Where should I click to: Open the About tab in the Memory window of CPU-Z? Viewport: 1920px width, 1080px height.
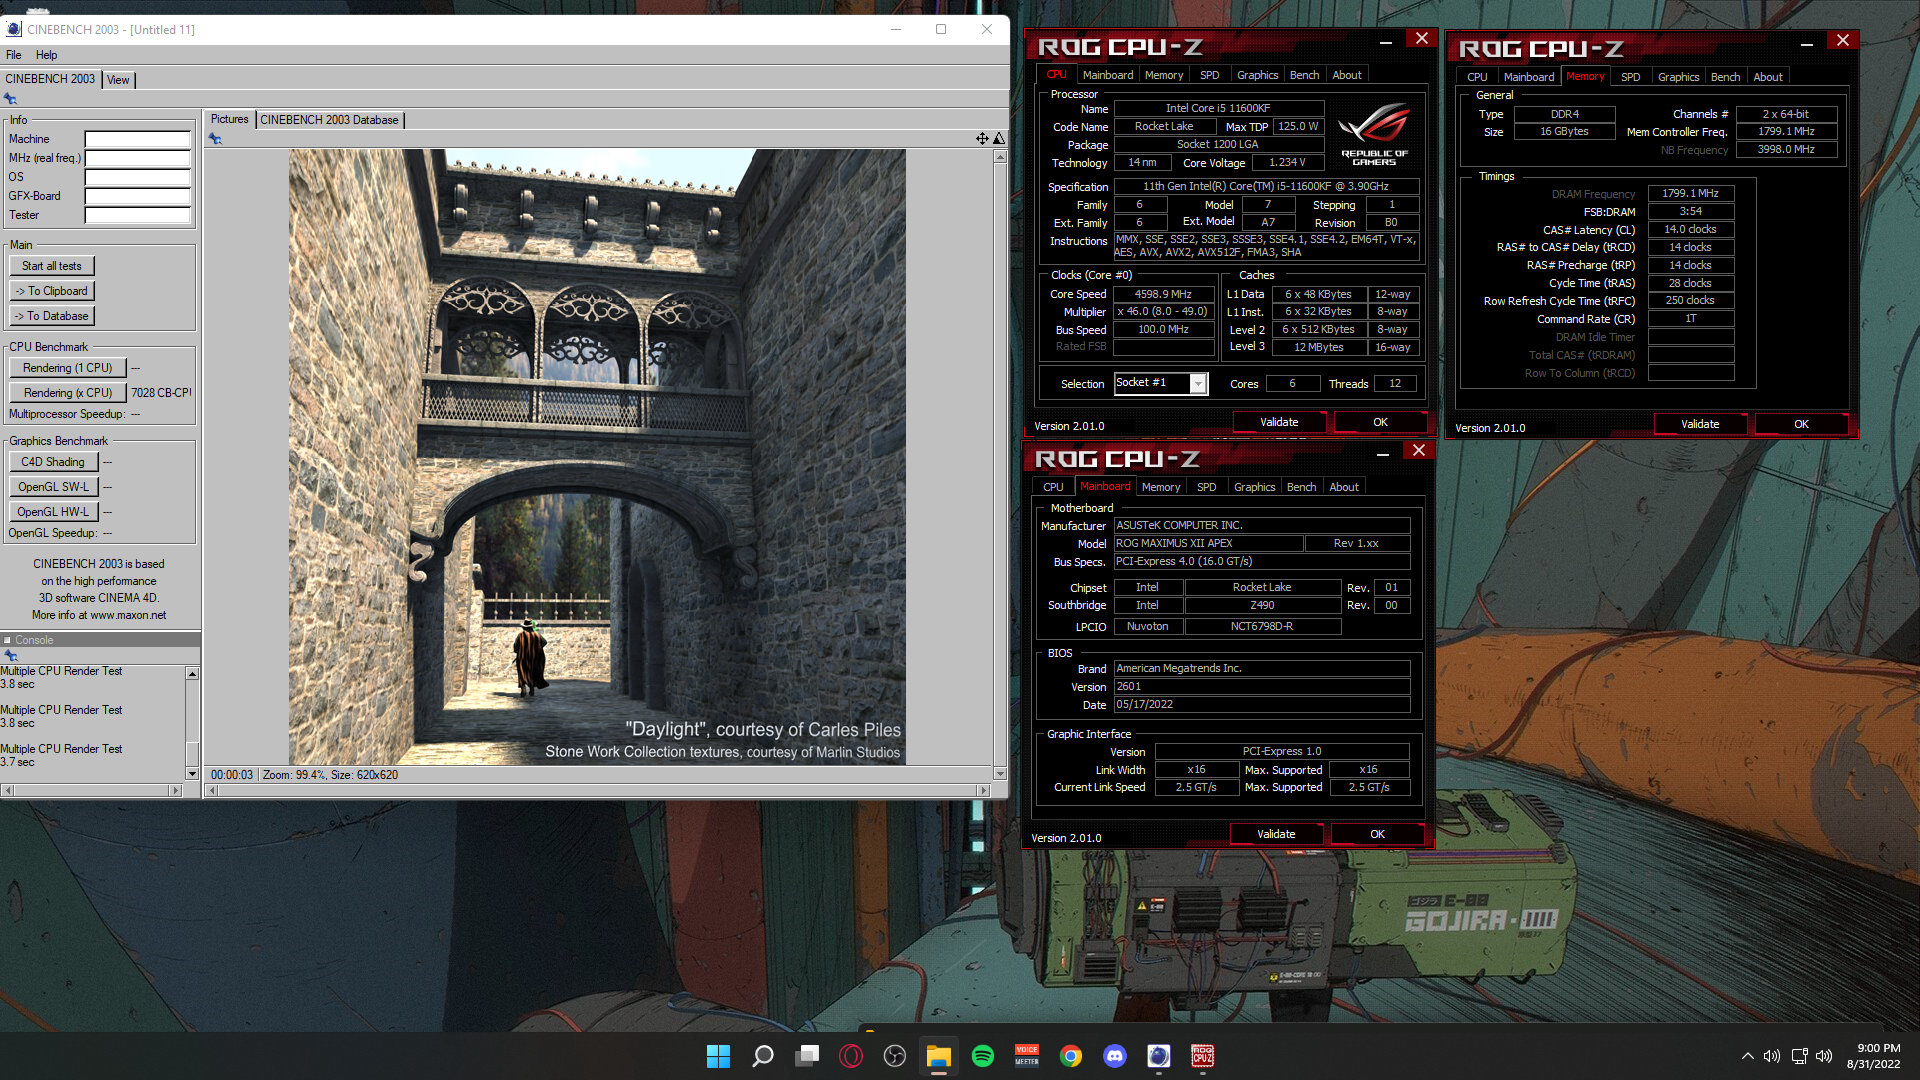(1768, 77)
